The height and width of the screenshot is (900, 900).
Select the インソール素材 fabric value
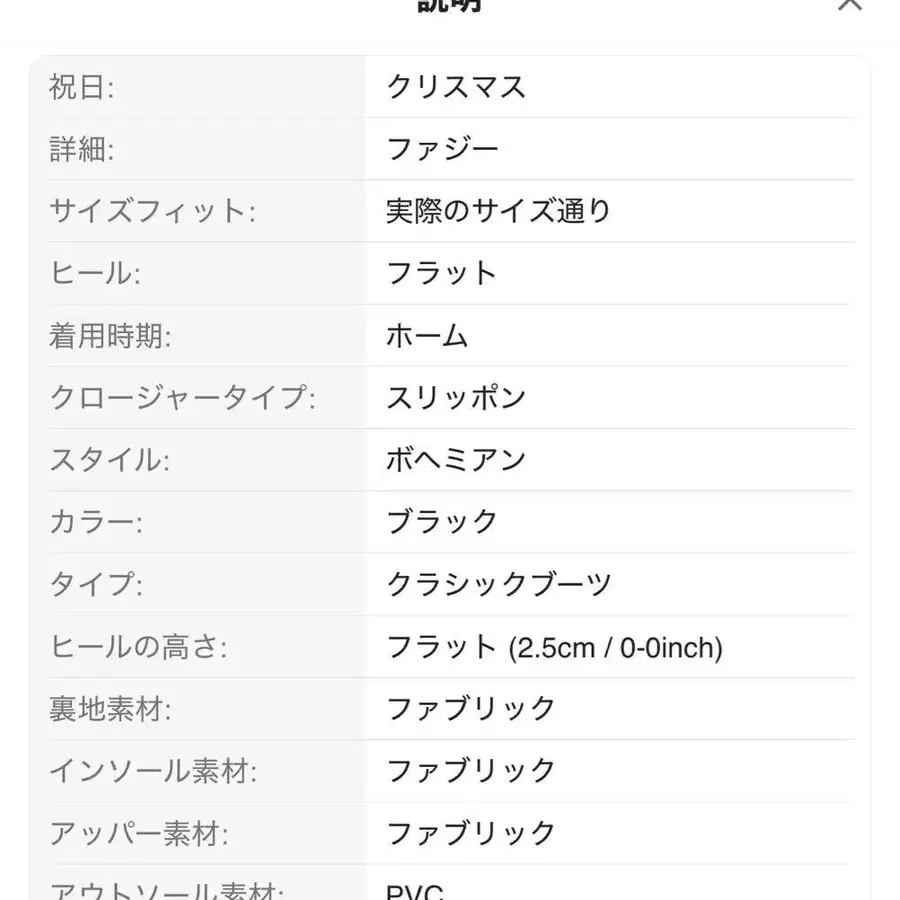pyautogui.click(x=470, y=771)
